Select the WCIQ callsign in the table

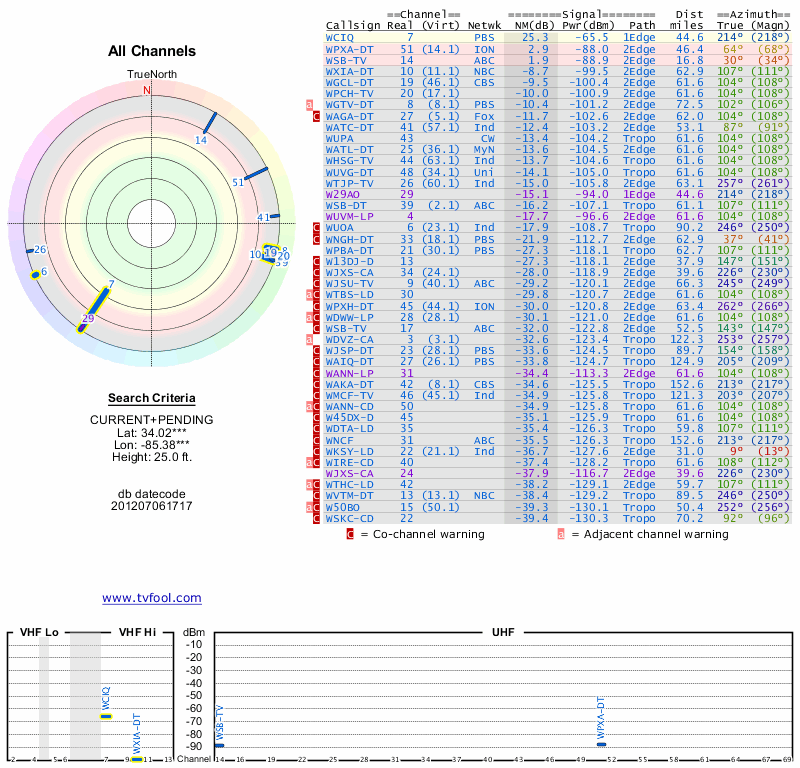click(x=340, y=37)
